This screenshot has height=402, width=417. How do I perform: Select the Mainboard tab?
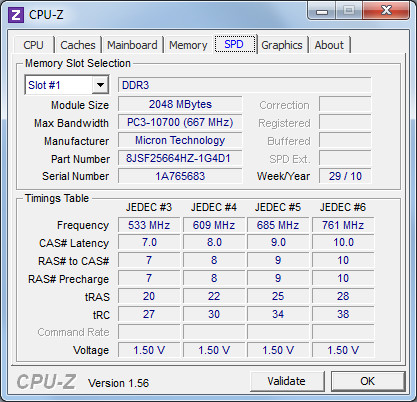[x=132, y=45]
